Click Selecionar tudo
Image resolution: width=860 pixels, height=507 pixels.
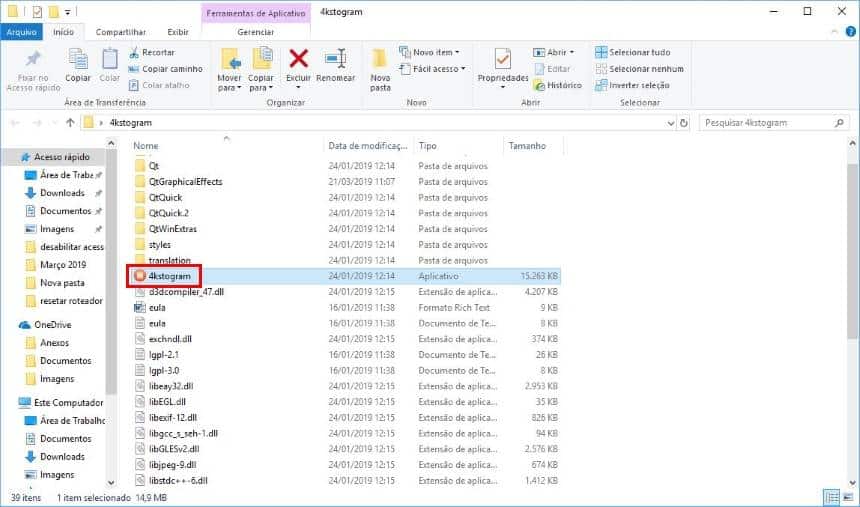(633, 52)
